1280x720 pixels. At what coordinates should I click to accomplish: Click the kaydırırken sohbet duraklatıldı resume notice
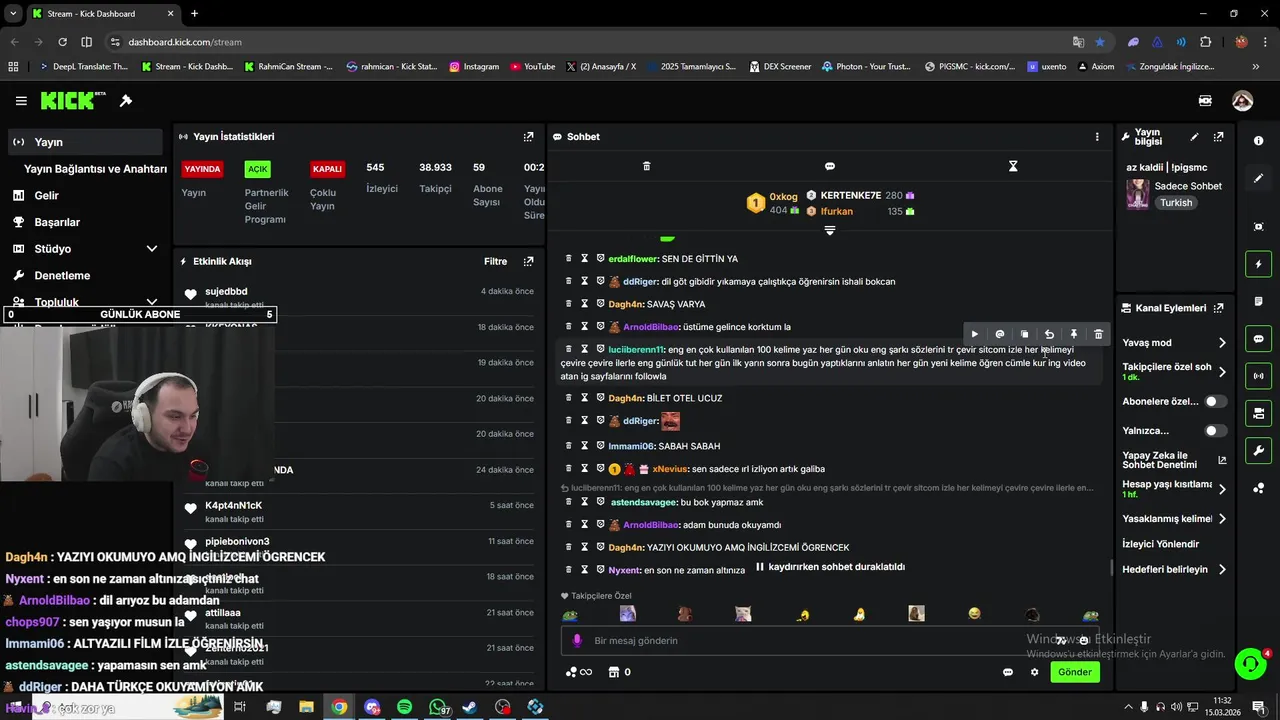[830, 567]
